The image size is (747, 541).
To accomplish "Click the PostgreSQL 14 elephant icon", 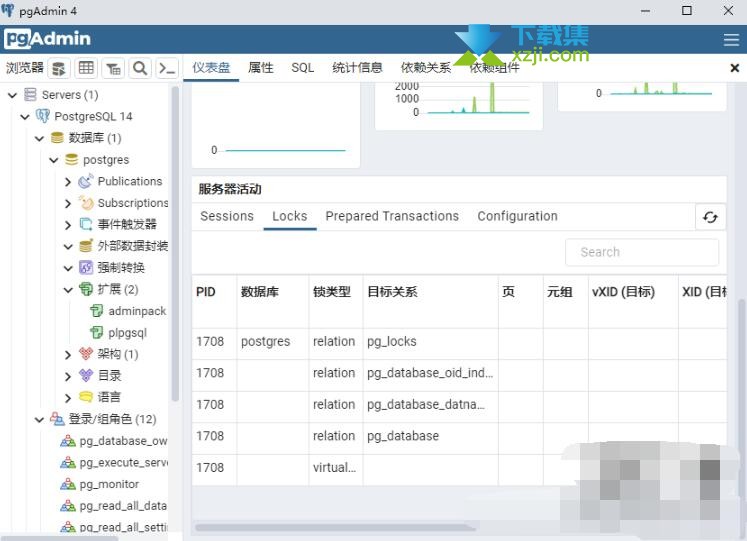I will [43, 116].
